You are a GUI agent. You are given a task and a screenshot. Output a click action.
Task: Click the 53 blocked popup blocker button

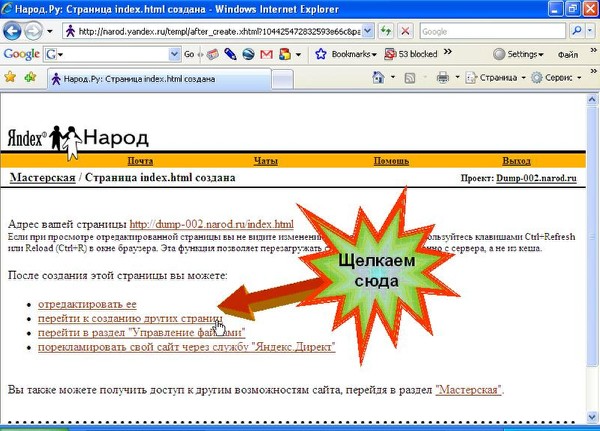tap(411, 54)
